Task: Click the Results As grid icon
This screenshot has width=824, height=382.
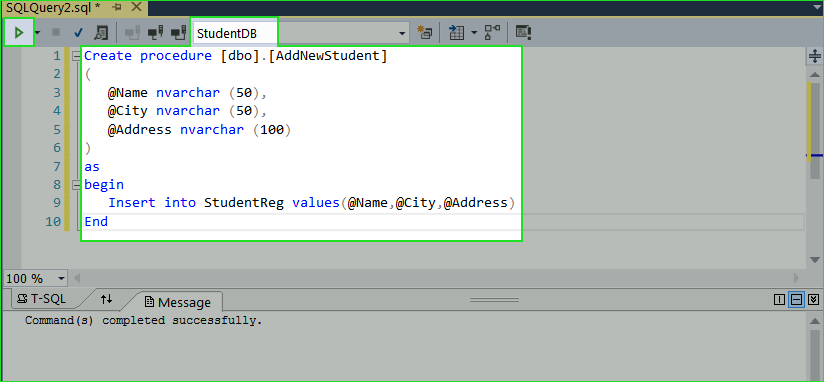Action: (x=457, y=33)
